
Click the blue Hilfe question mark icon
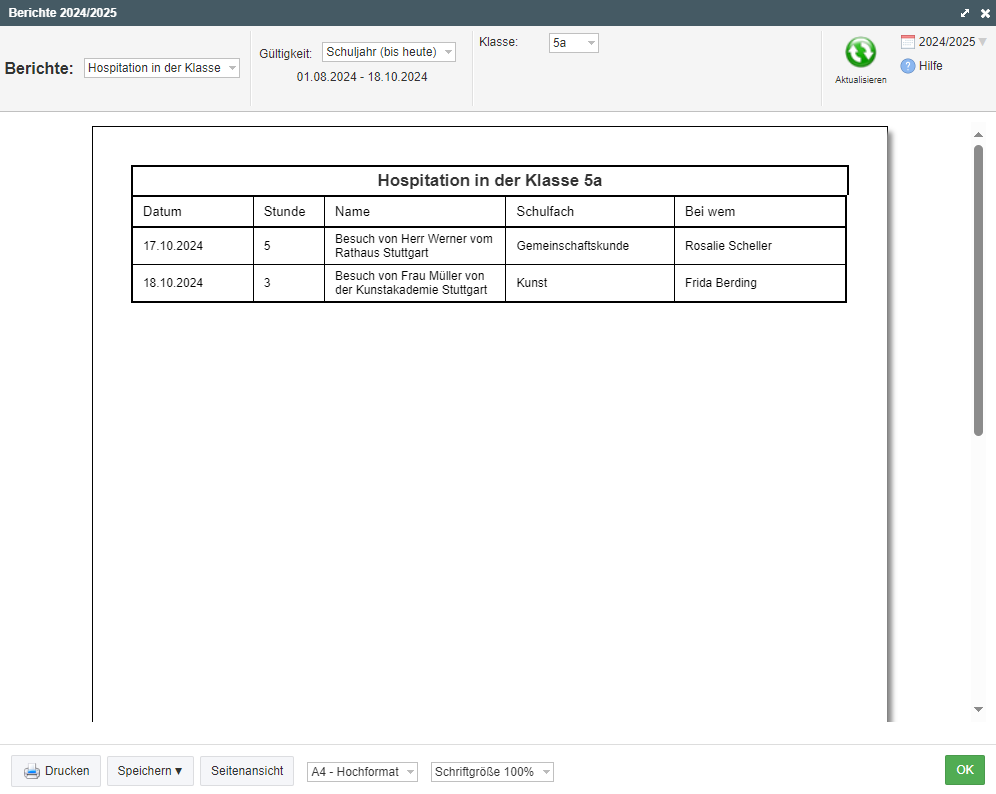coord(908,66)
